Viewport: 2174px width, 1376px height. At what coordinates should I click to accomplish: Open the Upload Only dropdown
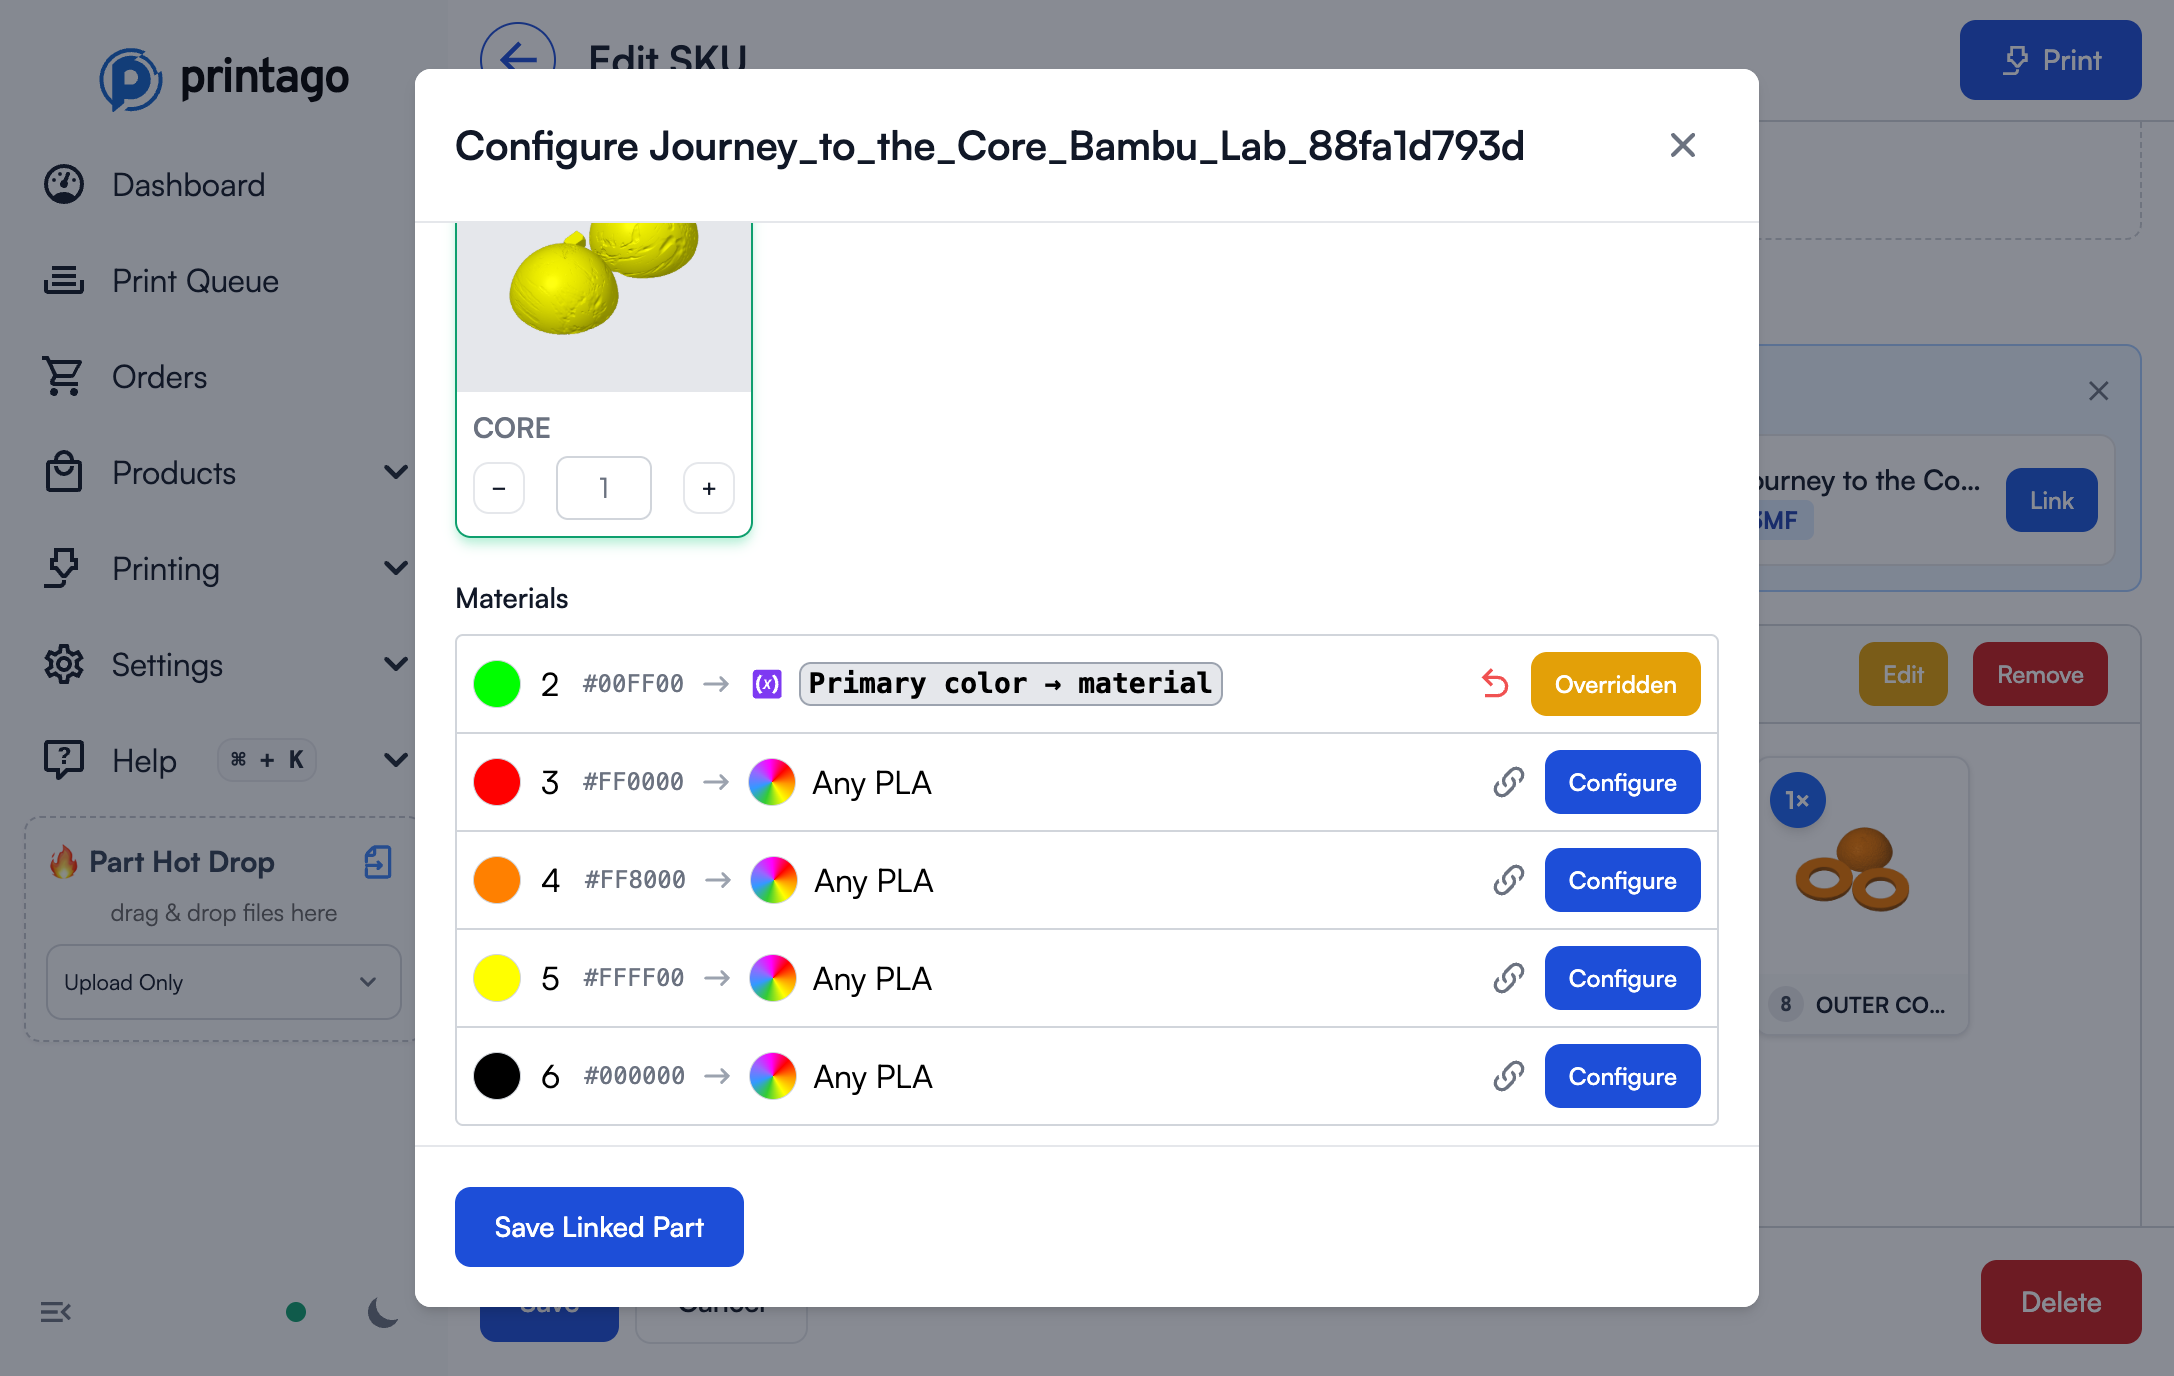222,982
